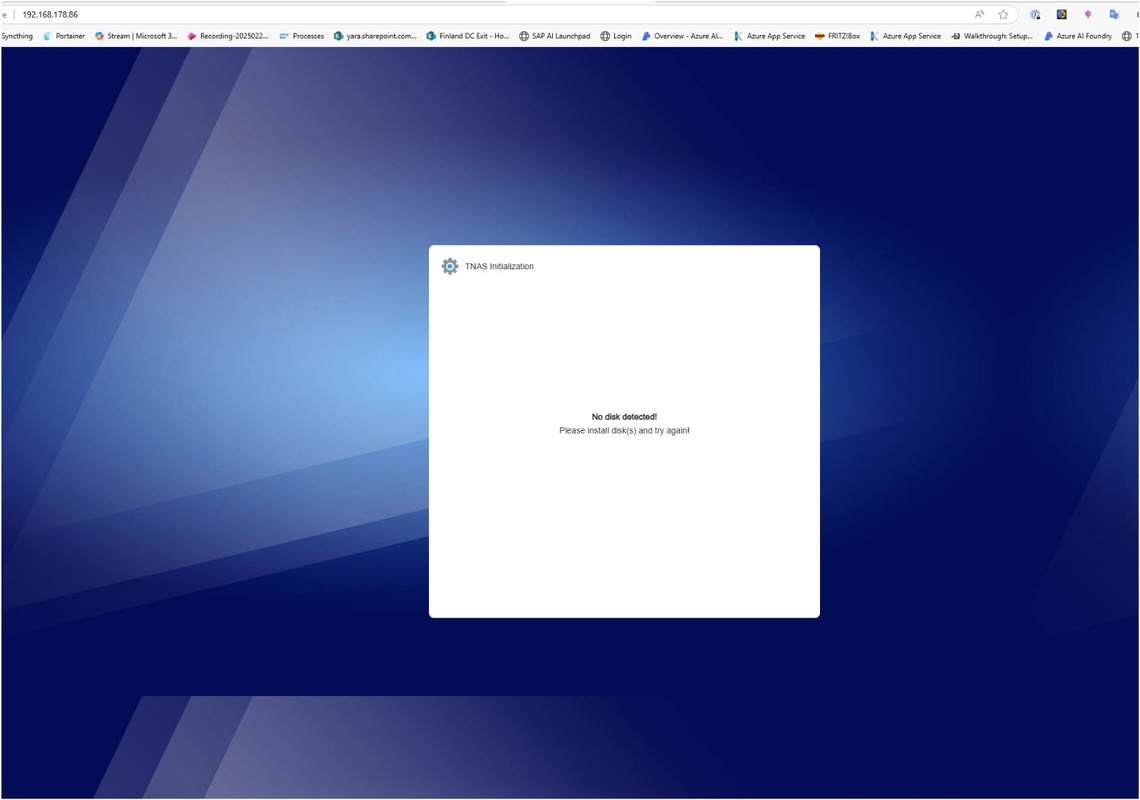The height and width of the screenshot is (800, 1140).
Task: Open the Recording-2025022... bookmark
Action: (228, 36)
